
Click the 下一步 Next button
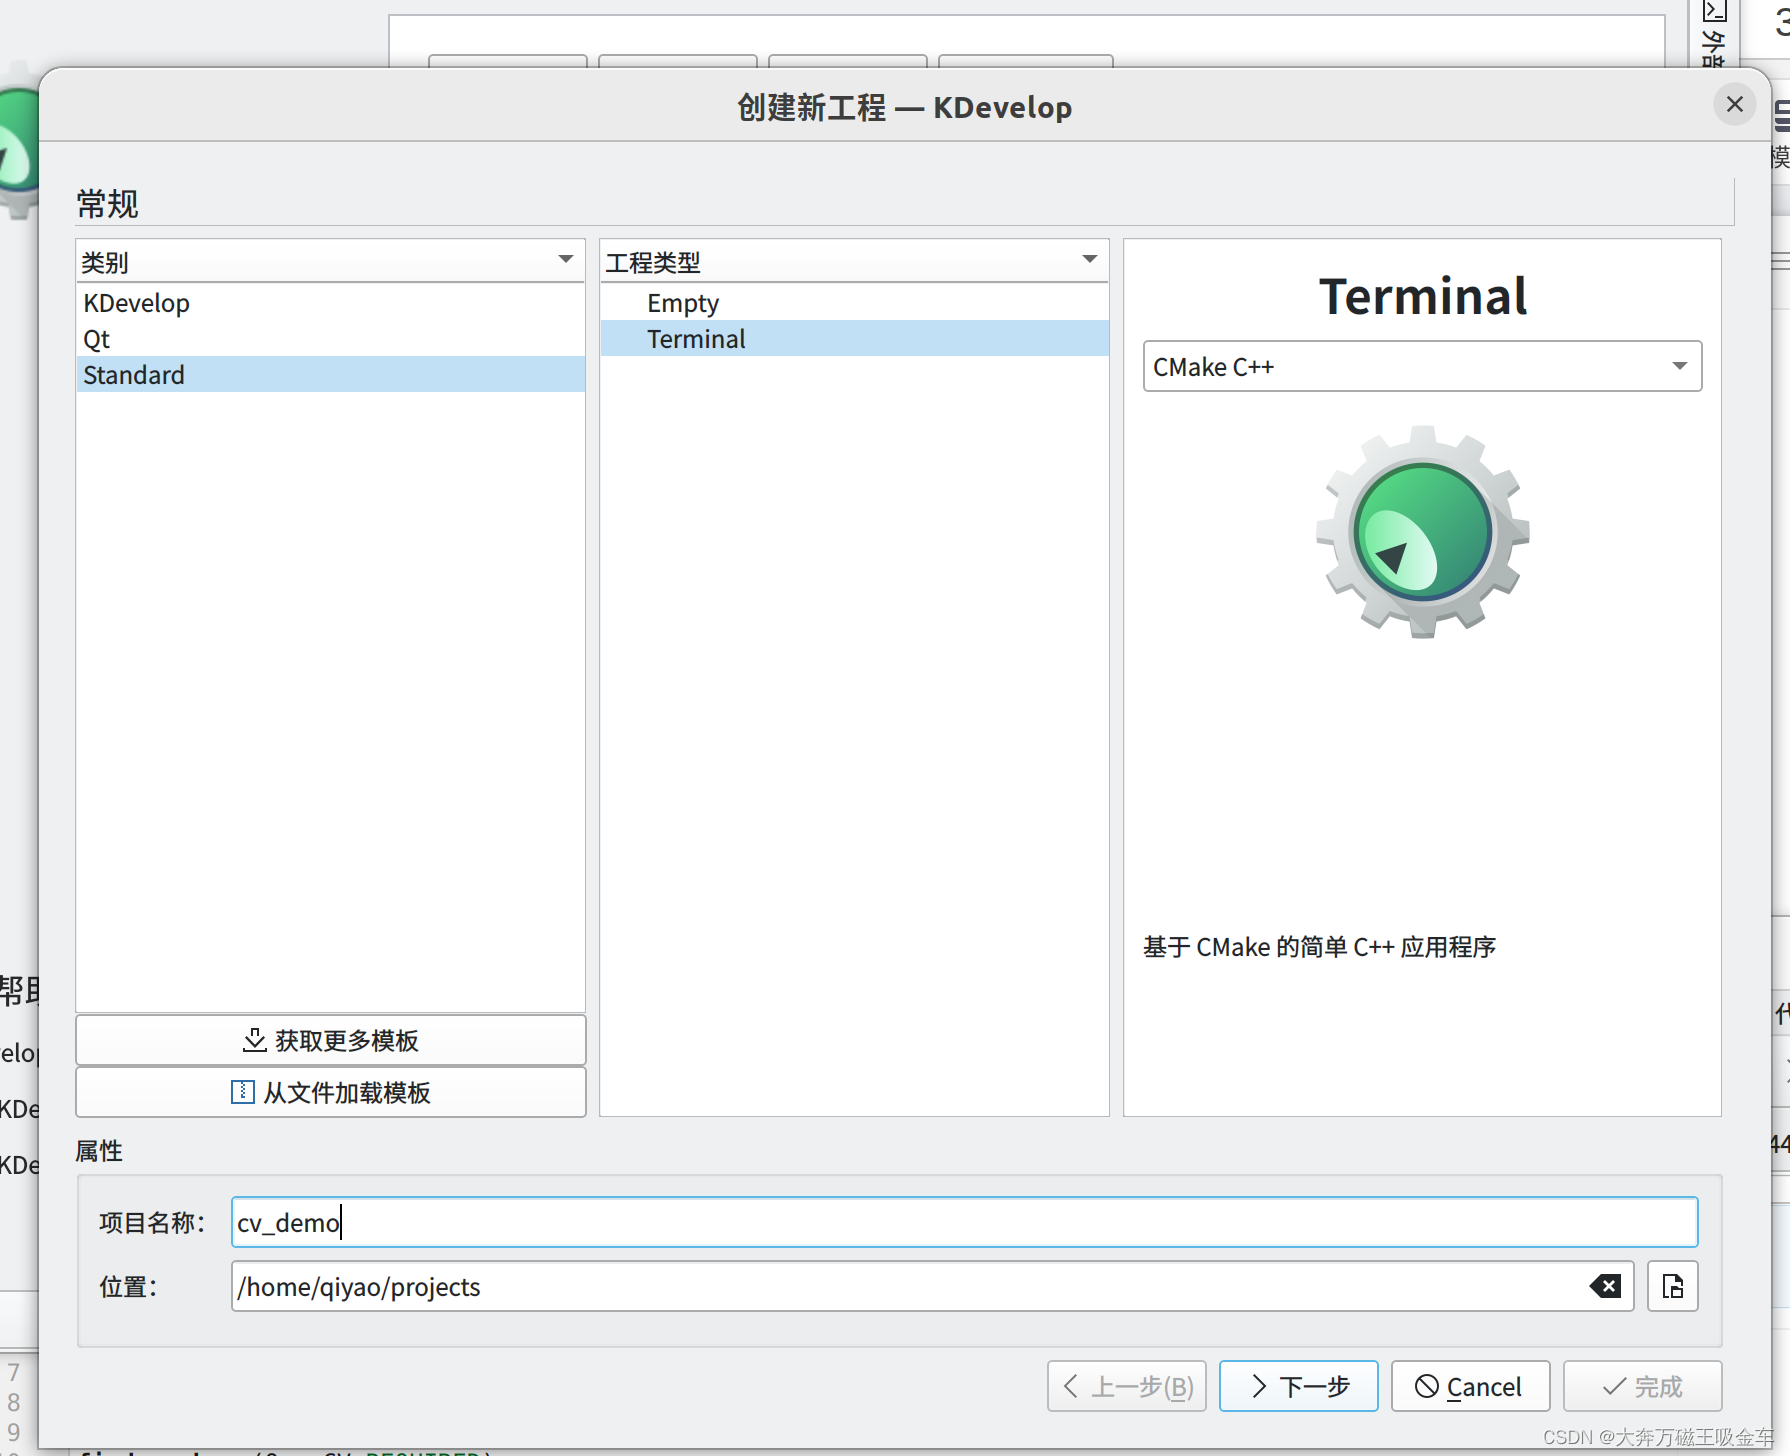click(1298, 1386)
